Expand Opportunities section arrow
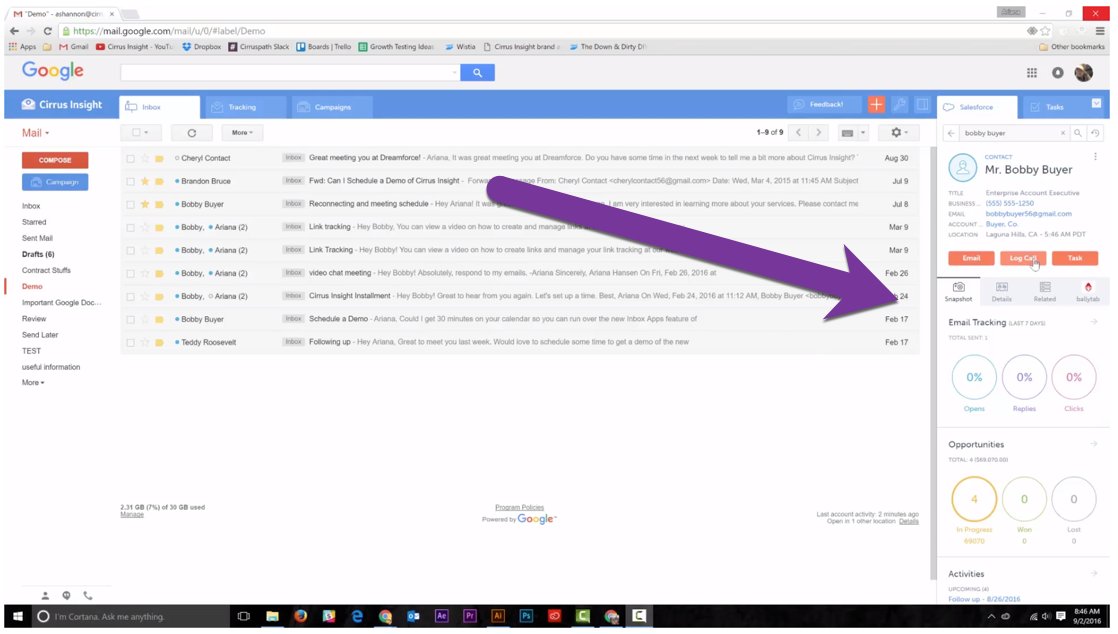Screen dimensions: 1118x634 (1094, 444)
